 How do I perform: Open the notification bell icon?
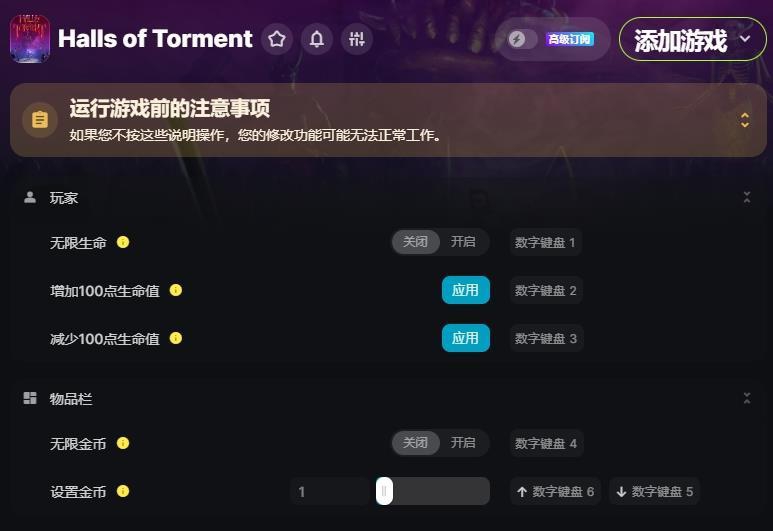click(317, 39)
